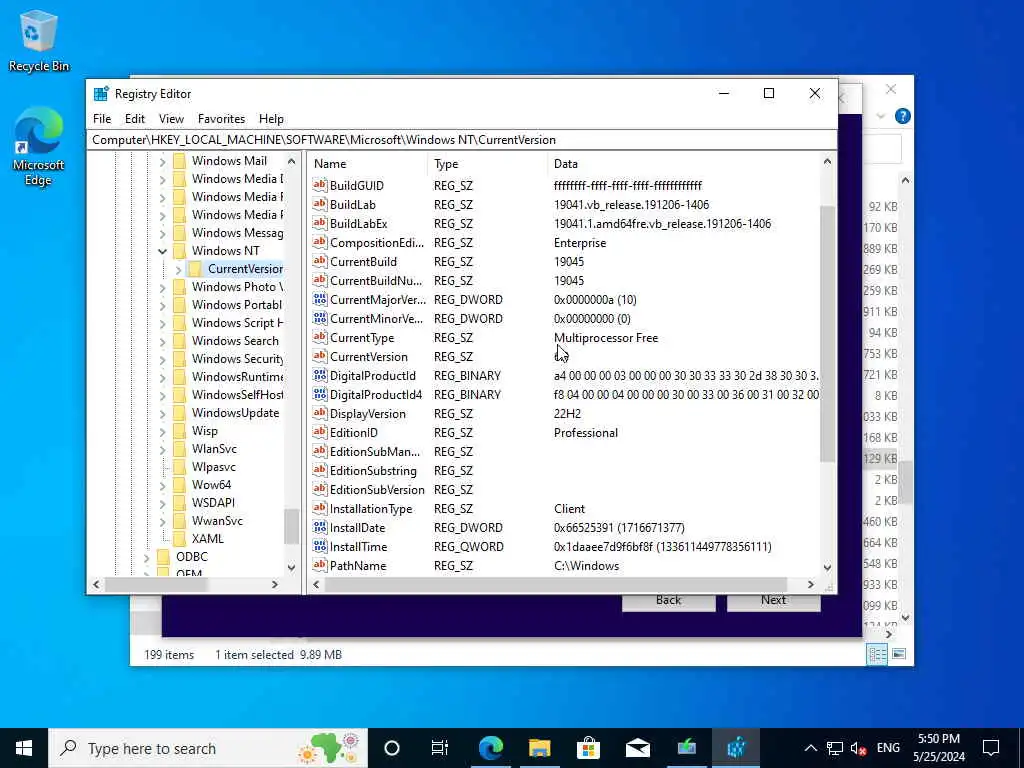Expand the Wisp key
Viewport: 1024px width, 768px height.
(x=162, y=431)
